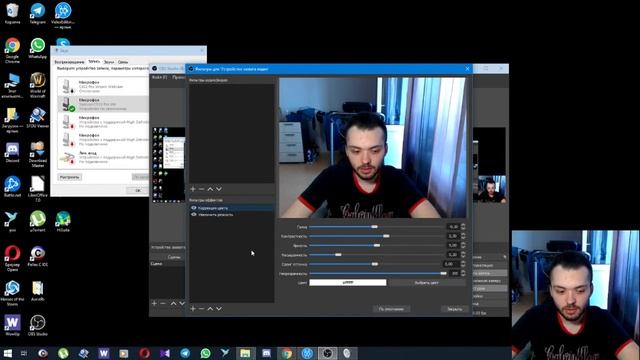Viewport: 640px width, 360px height.
Task: Open Telegram desktop shortcut
Action: click(38, 13)
